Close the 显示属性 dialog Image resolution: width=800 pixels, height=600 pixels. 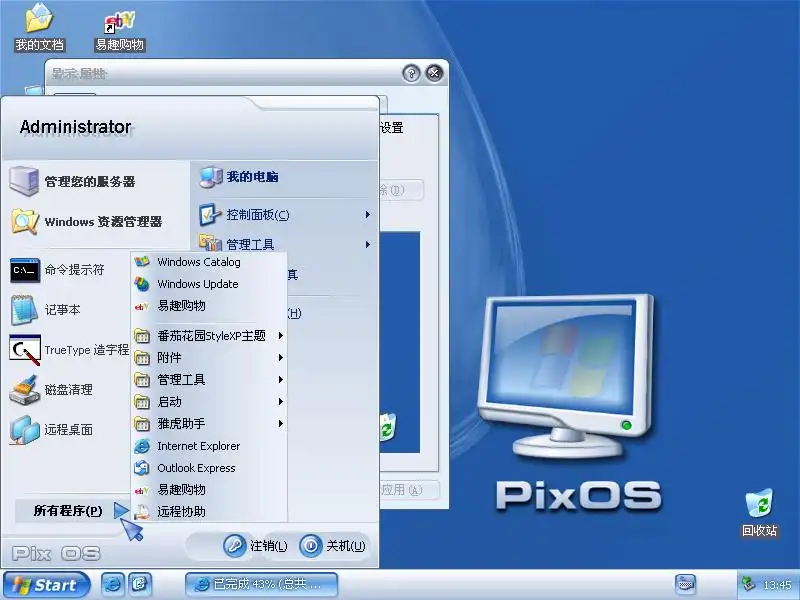pos(434,73)
